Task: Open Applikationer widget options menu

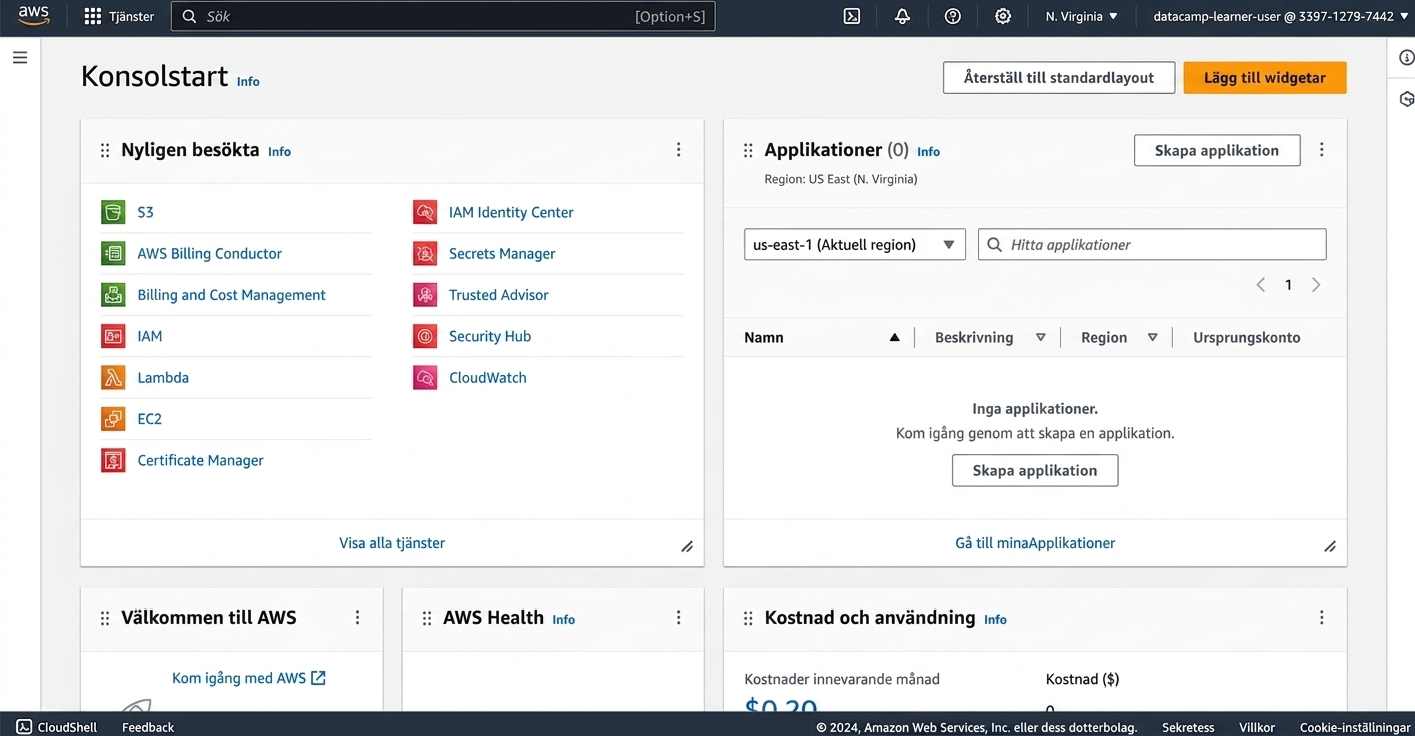Action: click(1322, 150)
